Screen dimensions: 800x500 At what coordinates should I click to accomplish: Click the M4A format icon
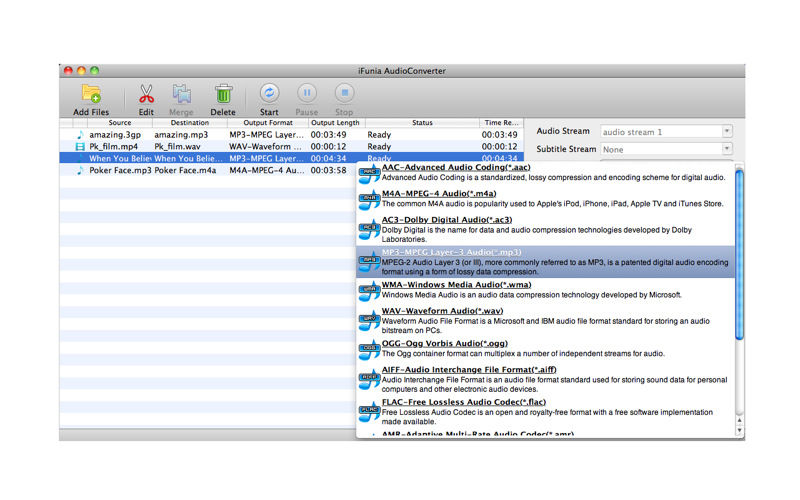point(369,200)
